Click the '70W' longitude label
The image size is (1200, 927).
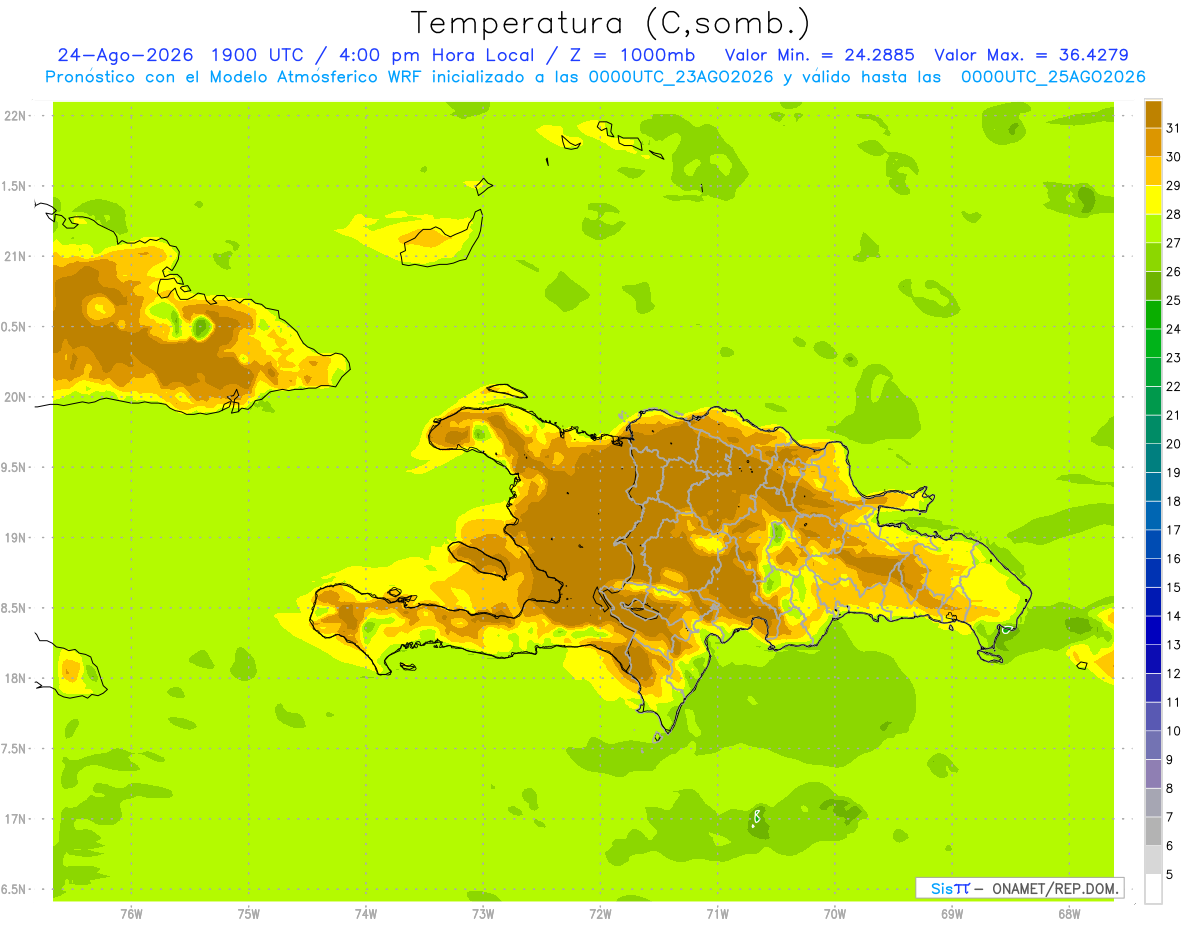(x=835, y=913)
